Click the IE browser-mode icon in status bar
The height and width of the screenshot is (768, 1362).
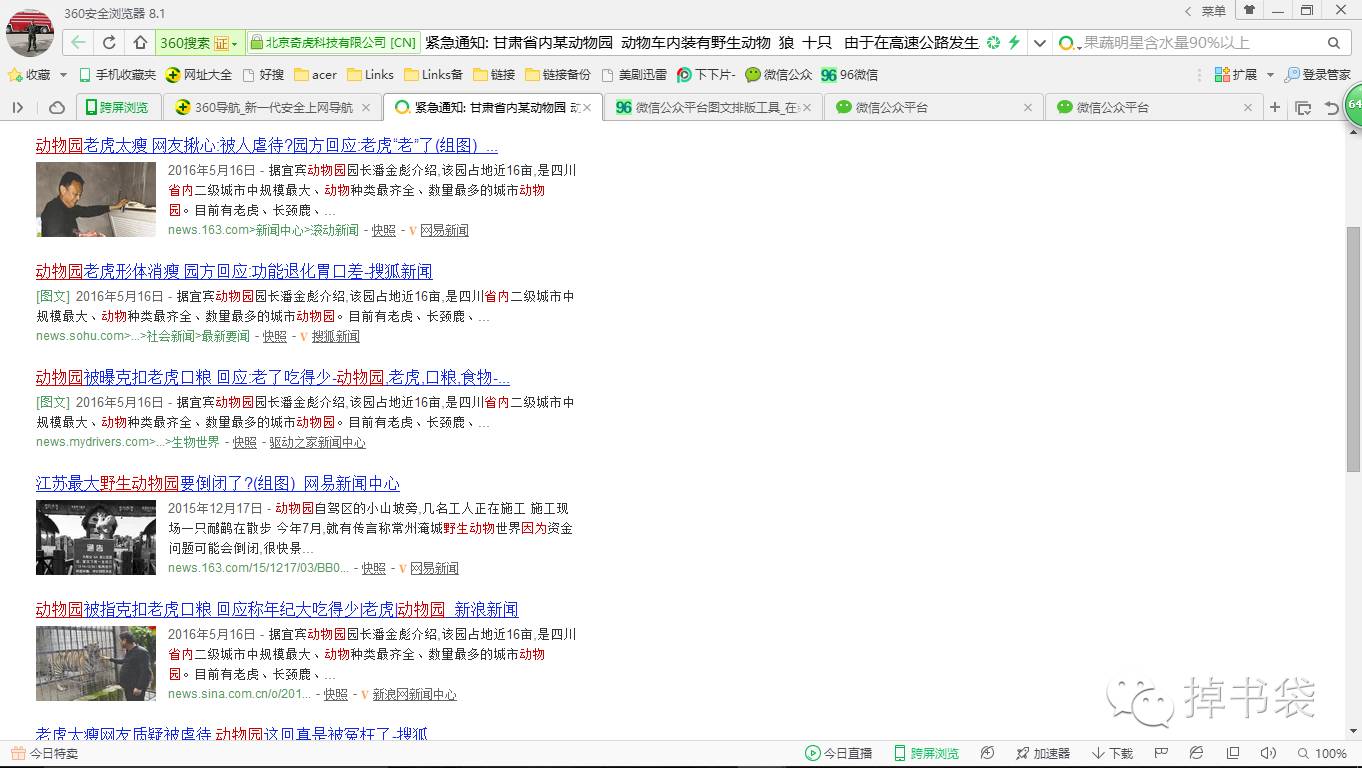coord(1197,753)
